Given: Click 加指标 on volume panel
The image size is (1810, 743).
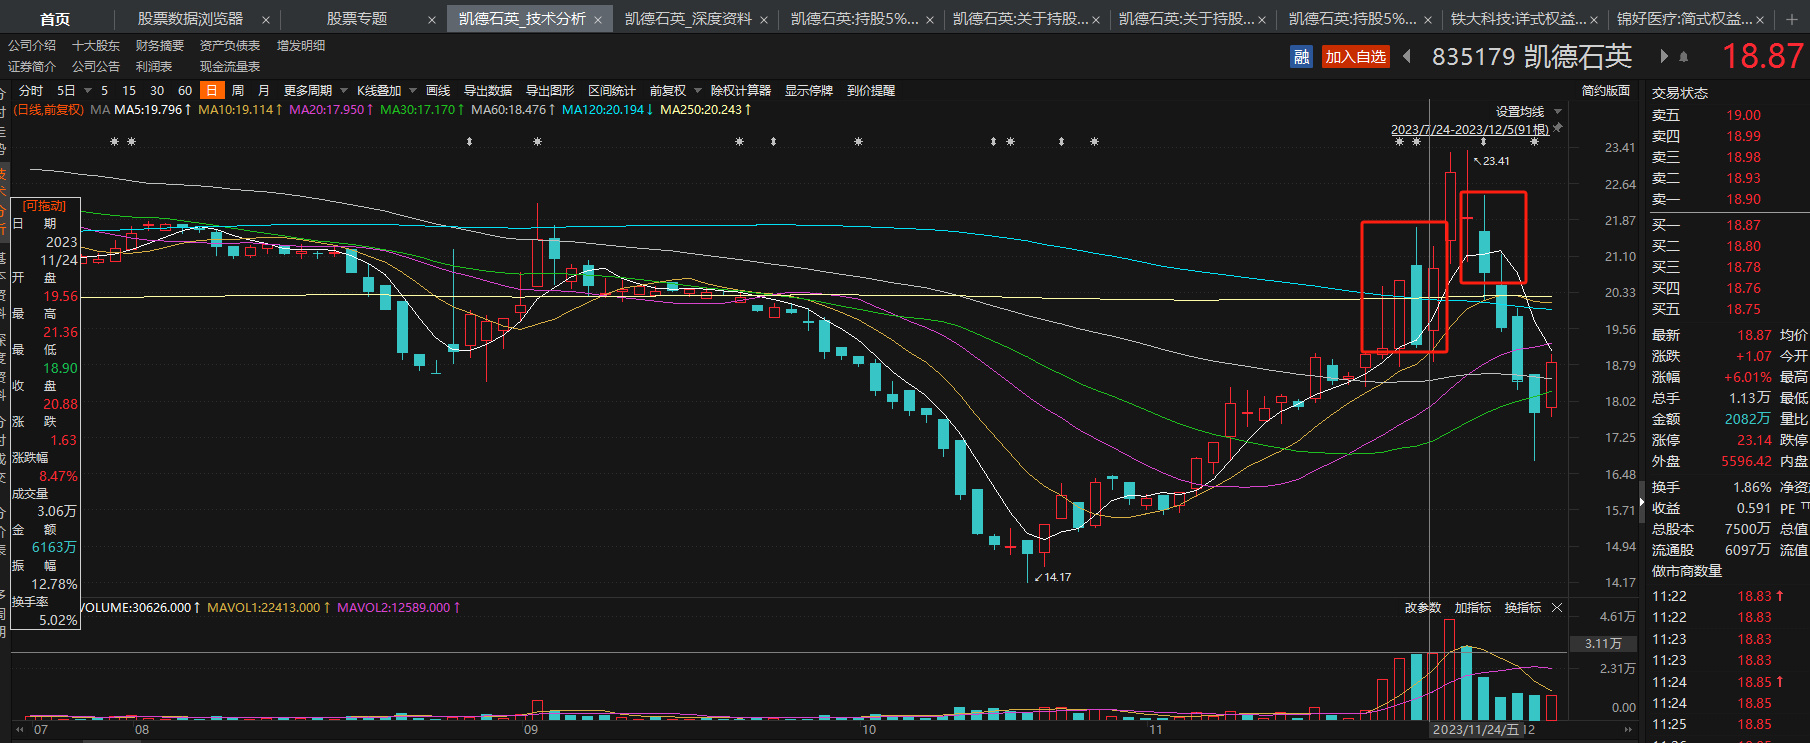Looking at the screenshot, I should click(x=1473, y=608).
